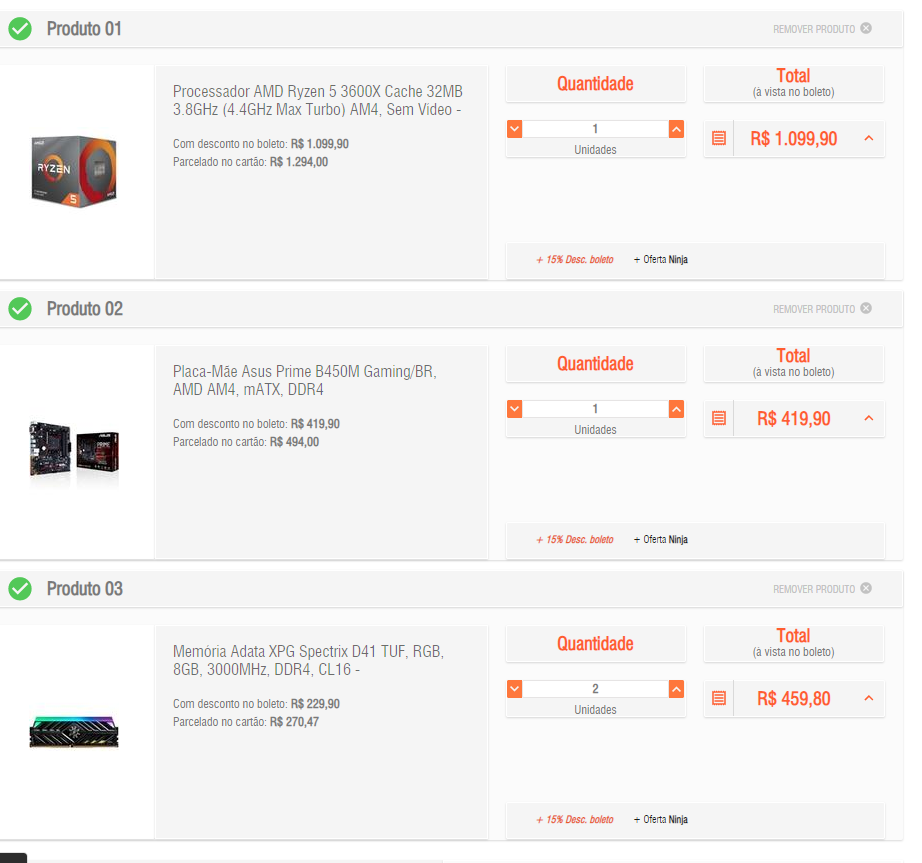Image resolution: width=922 pixels, height=863 pixels.
Task: Click the Ryzen 5 processor box thumbnail
Action: [74, 171]
